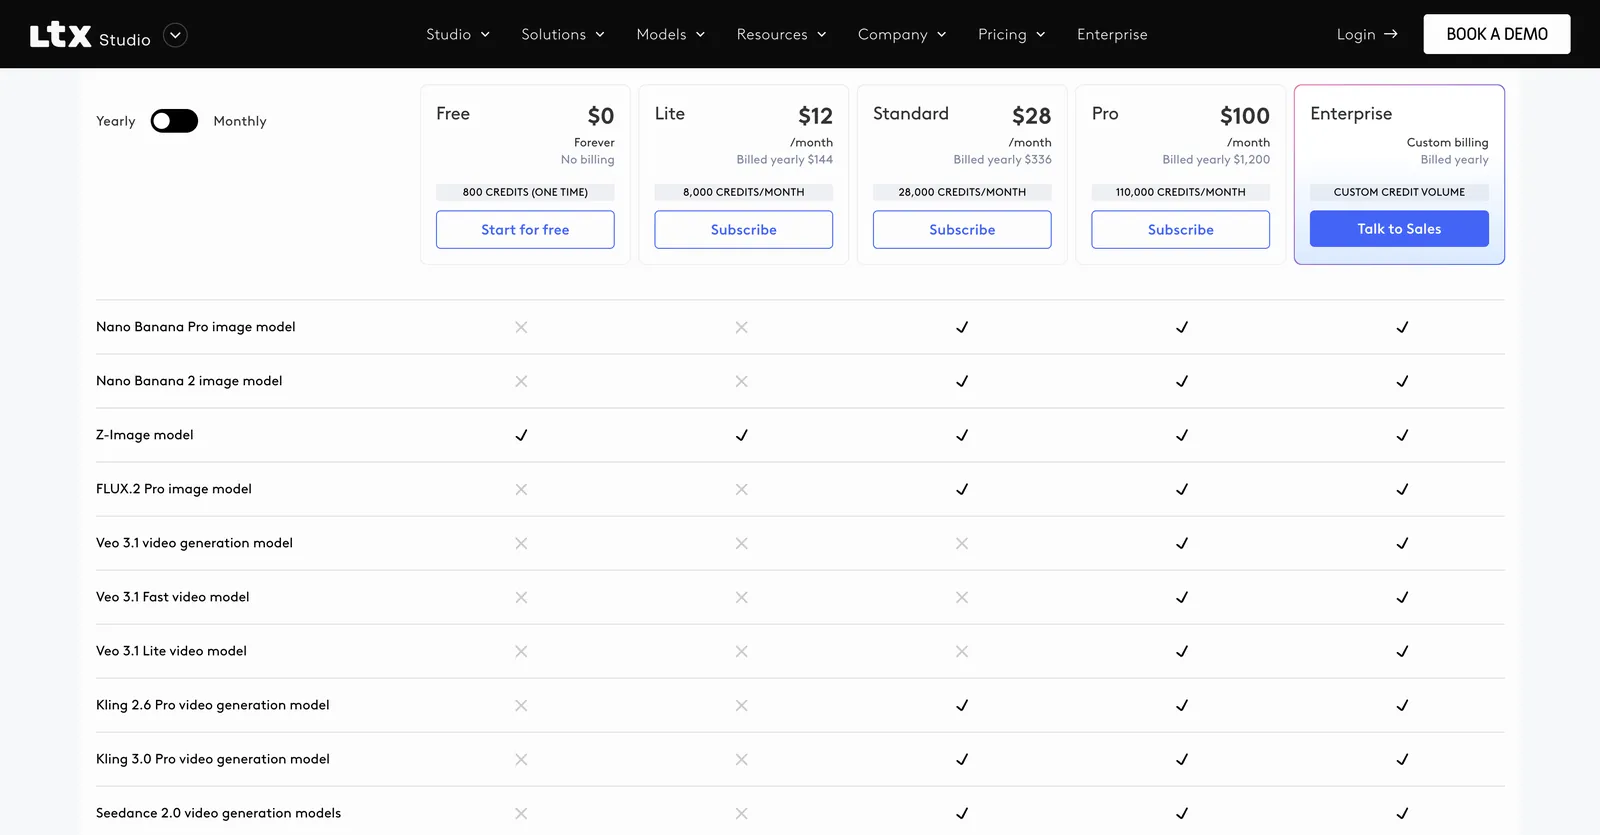Click Pro checkmark for Veo 3.1 video generation

[1182, 543]
